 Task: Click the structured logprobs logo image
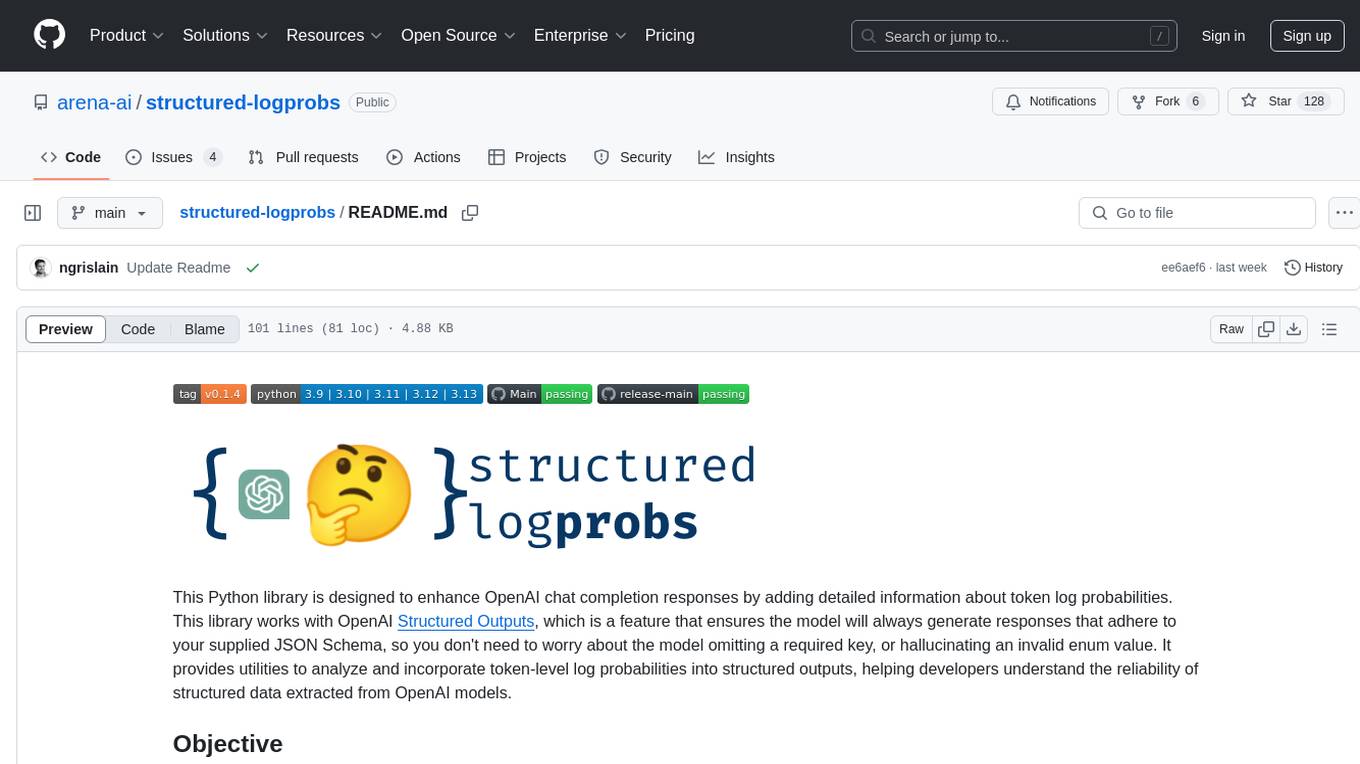[474, 496]
